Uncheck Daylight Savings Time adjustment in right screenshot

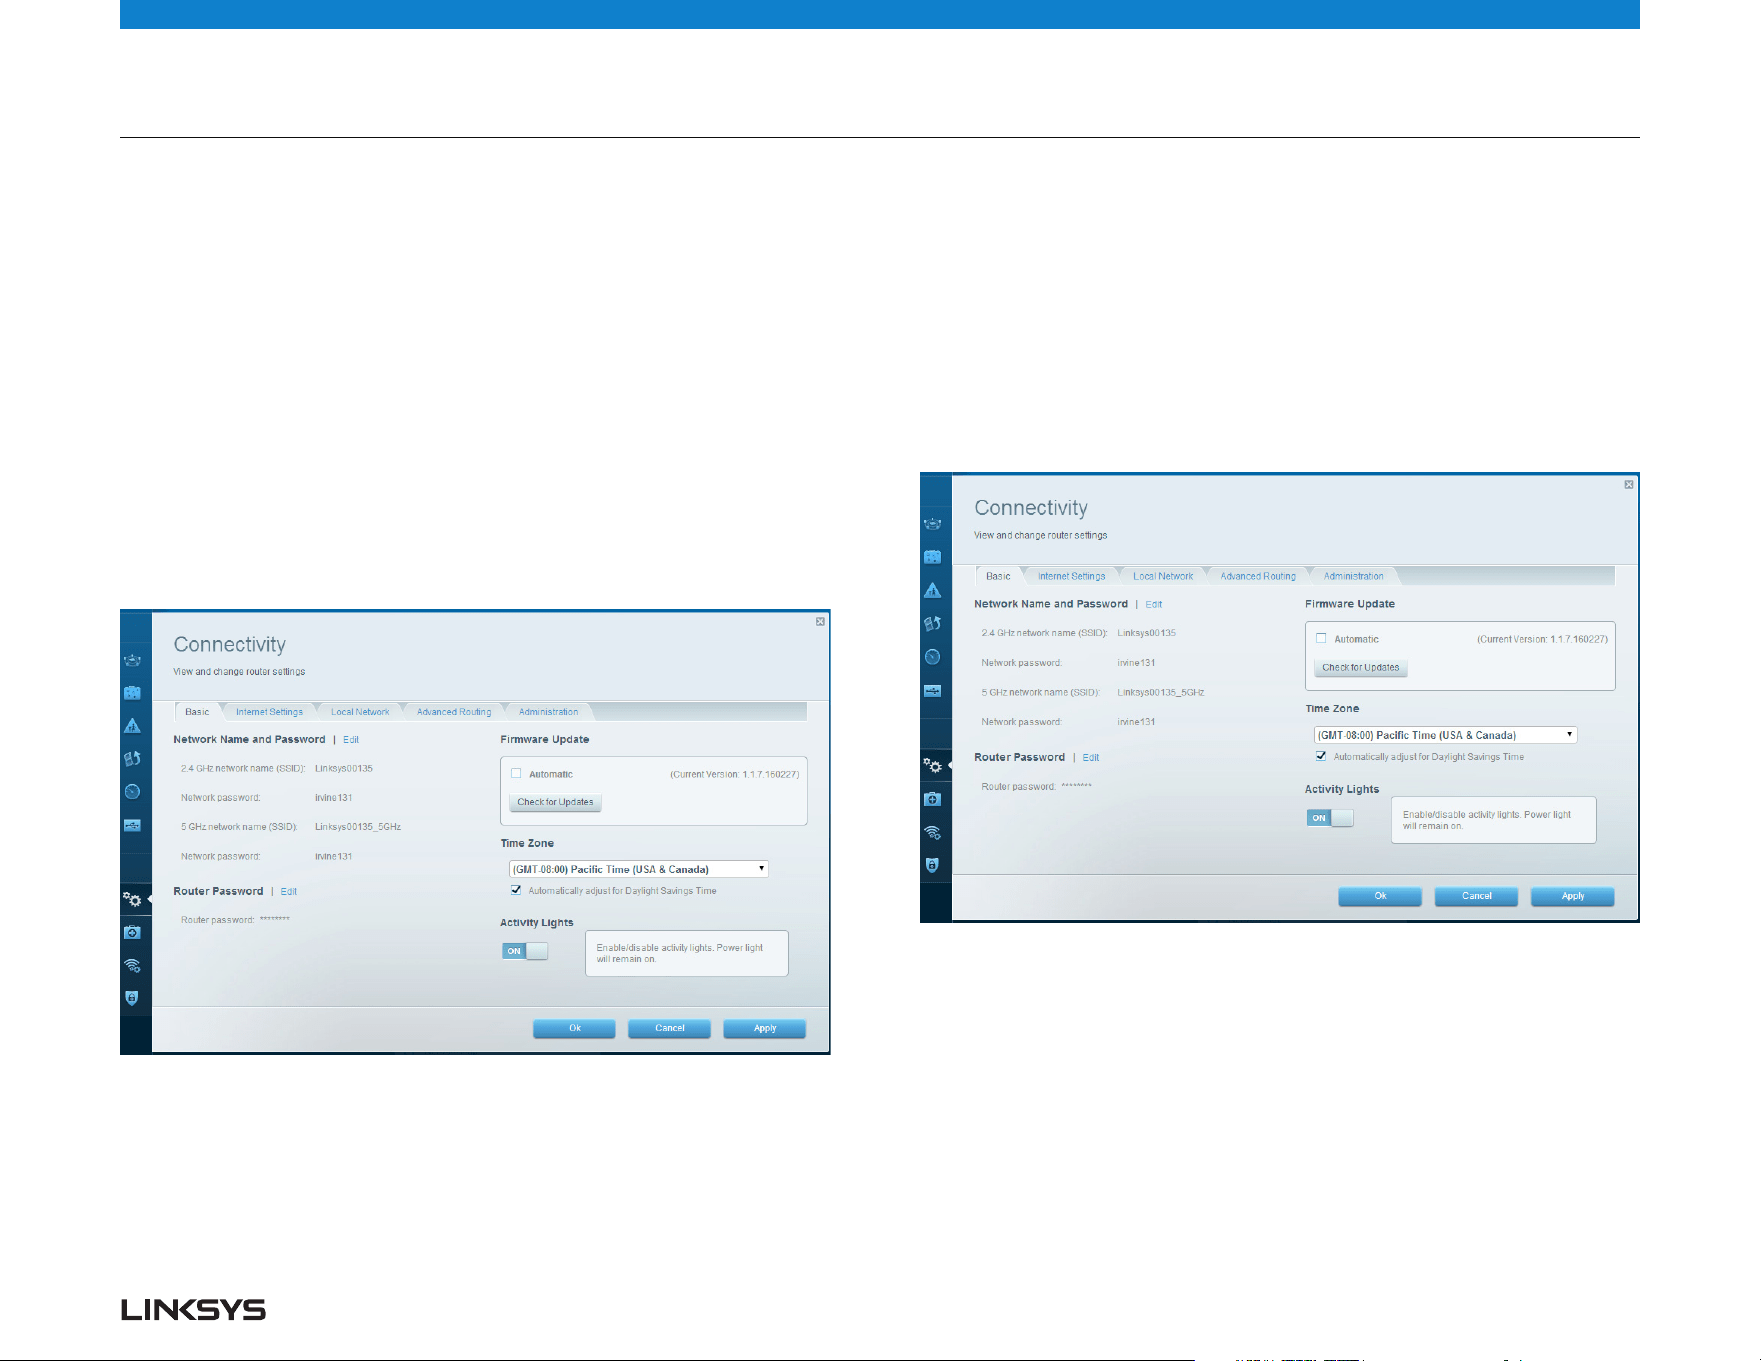click(1321, 756)
